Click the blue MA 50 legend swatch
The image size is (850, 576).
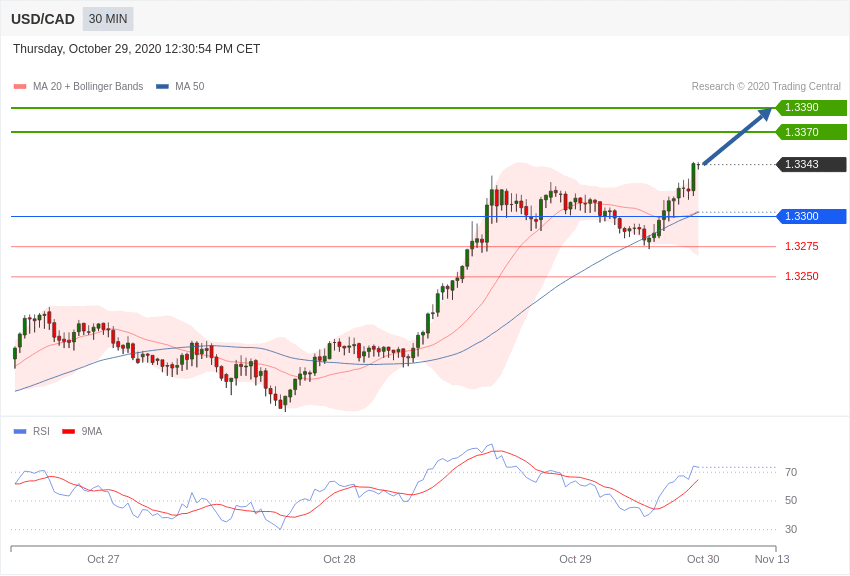coord(162,86)
